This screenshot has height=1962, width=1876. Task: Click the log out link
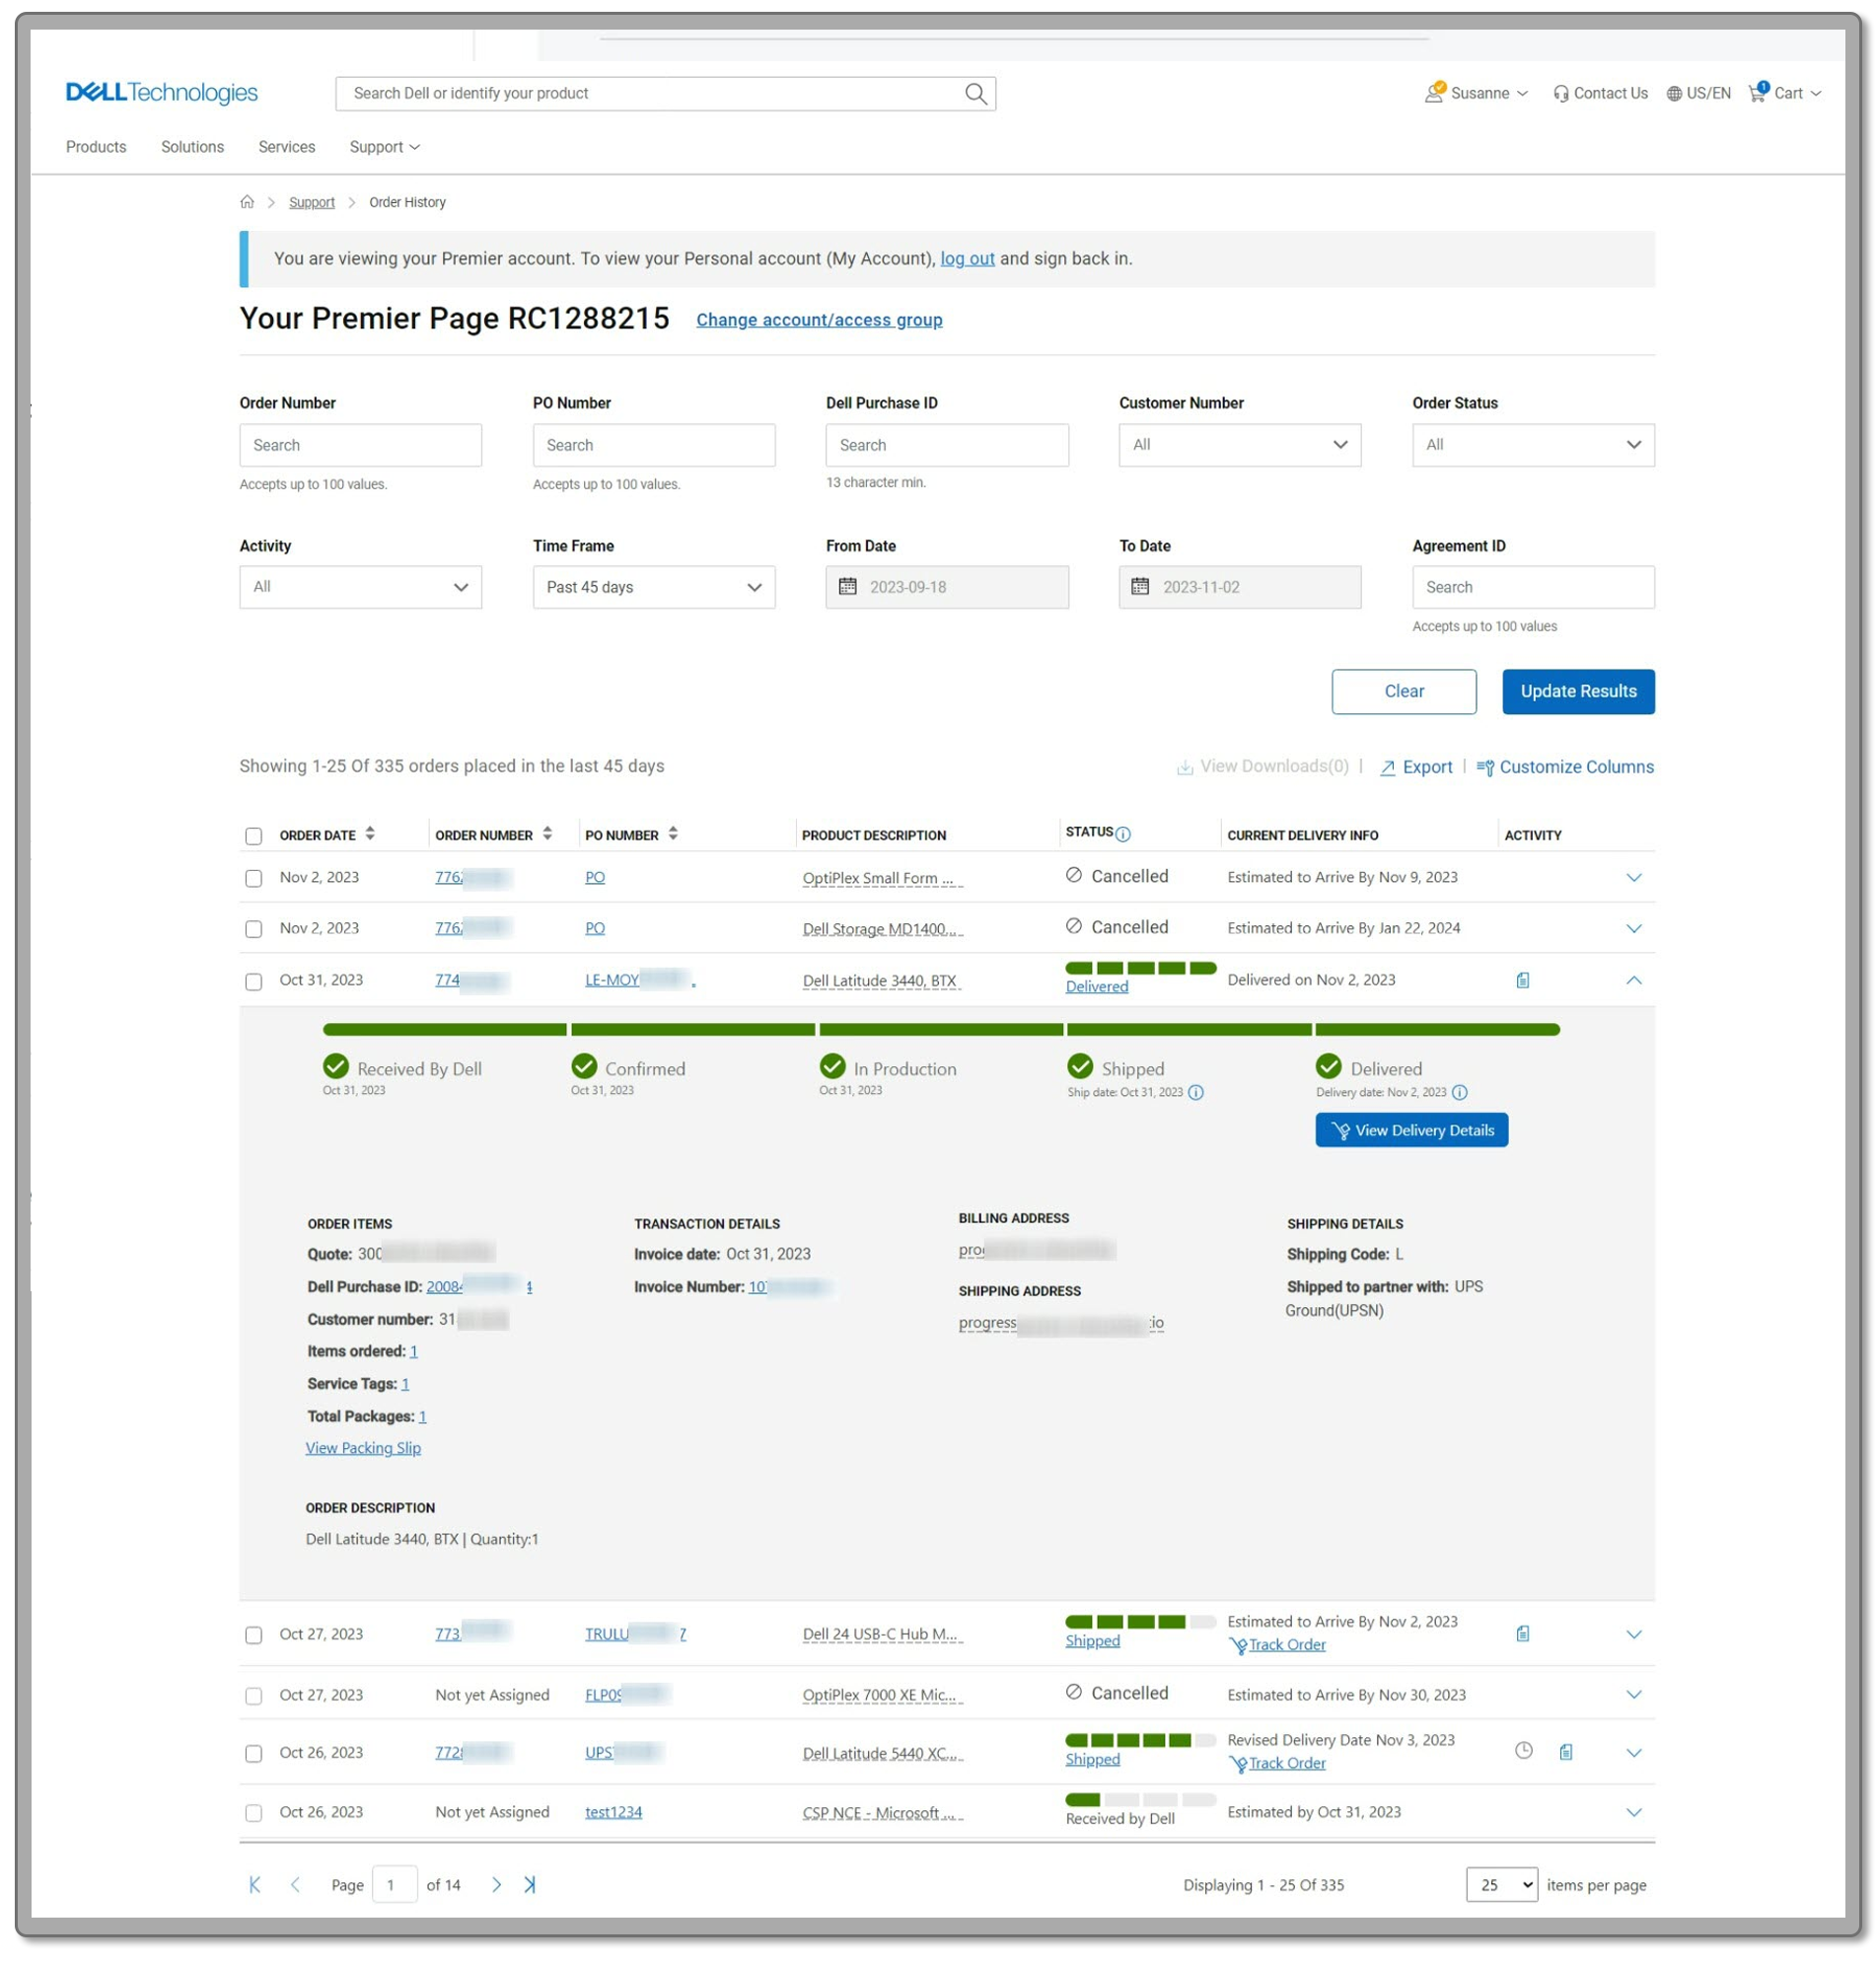click(x=967, y=258)
